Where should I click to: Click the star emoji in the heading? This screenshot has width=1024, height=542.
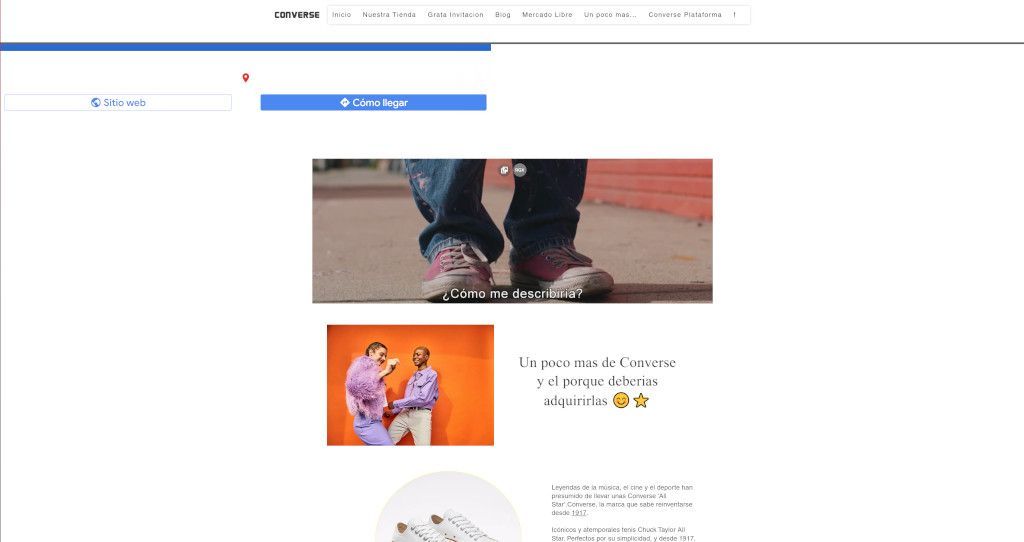(641, 400)
